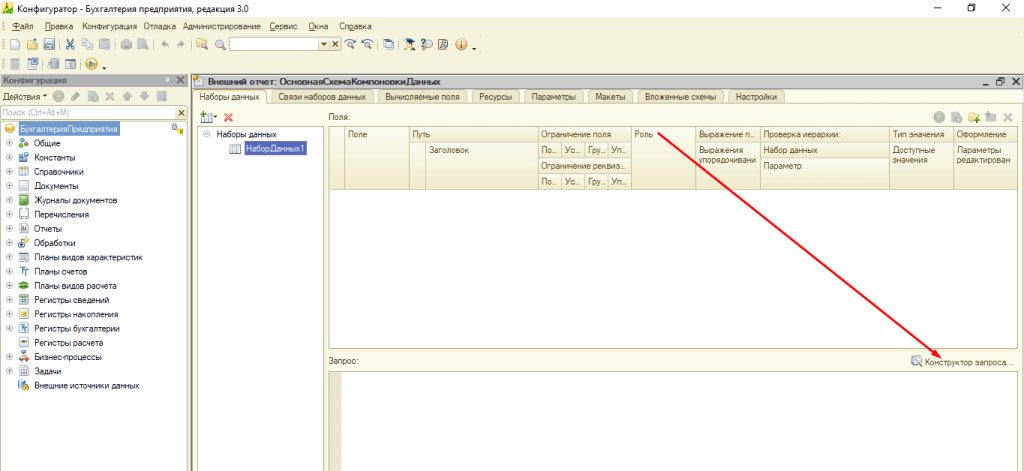
Task: Expand the Справочники tree node
Action: pyautogui.click(x=9, y=172)
